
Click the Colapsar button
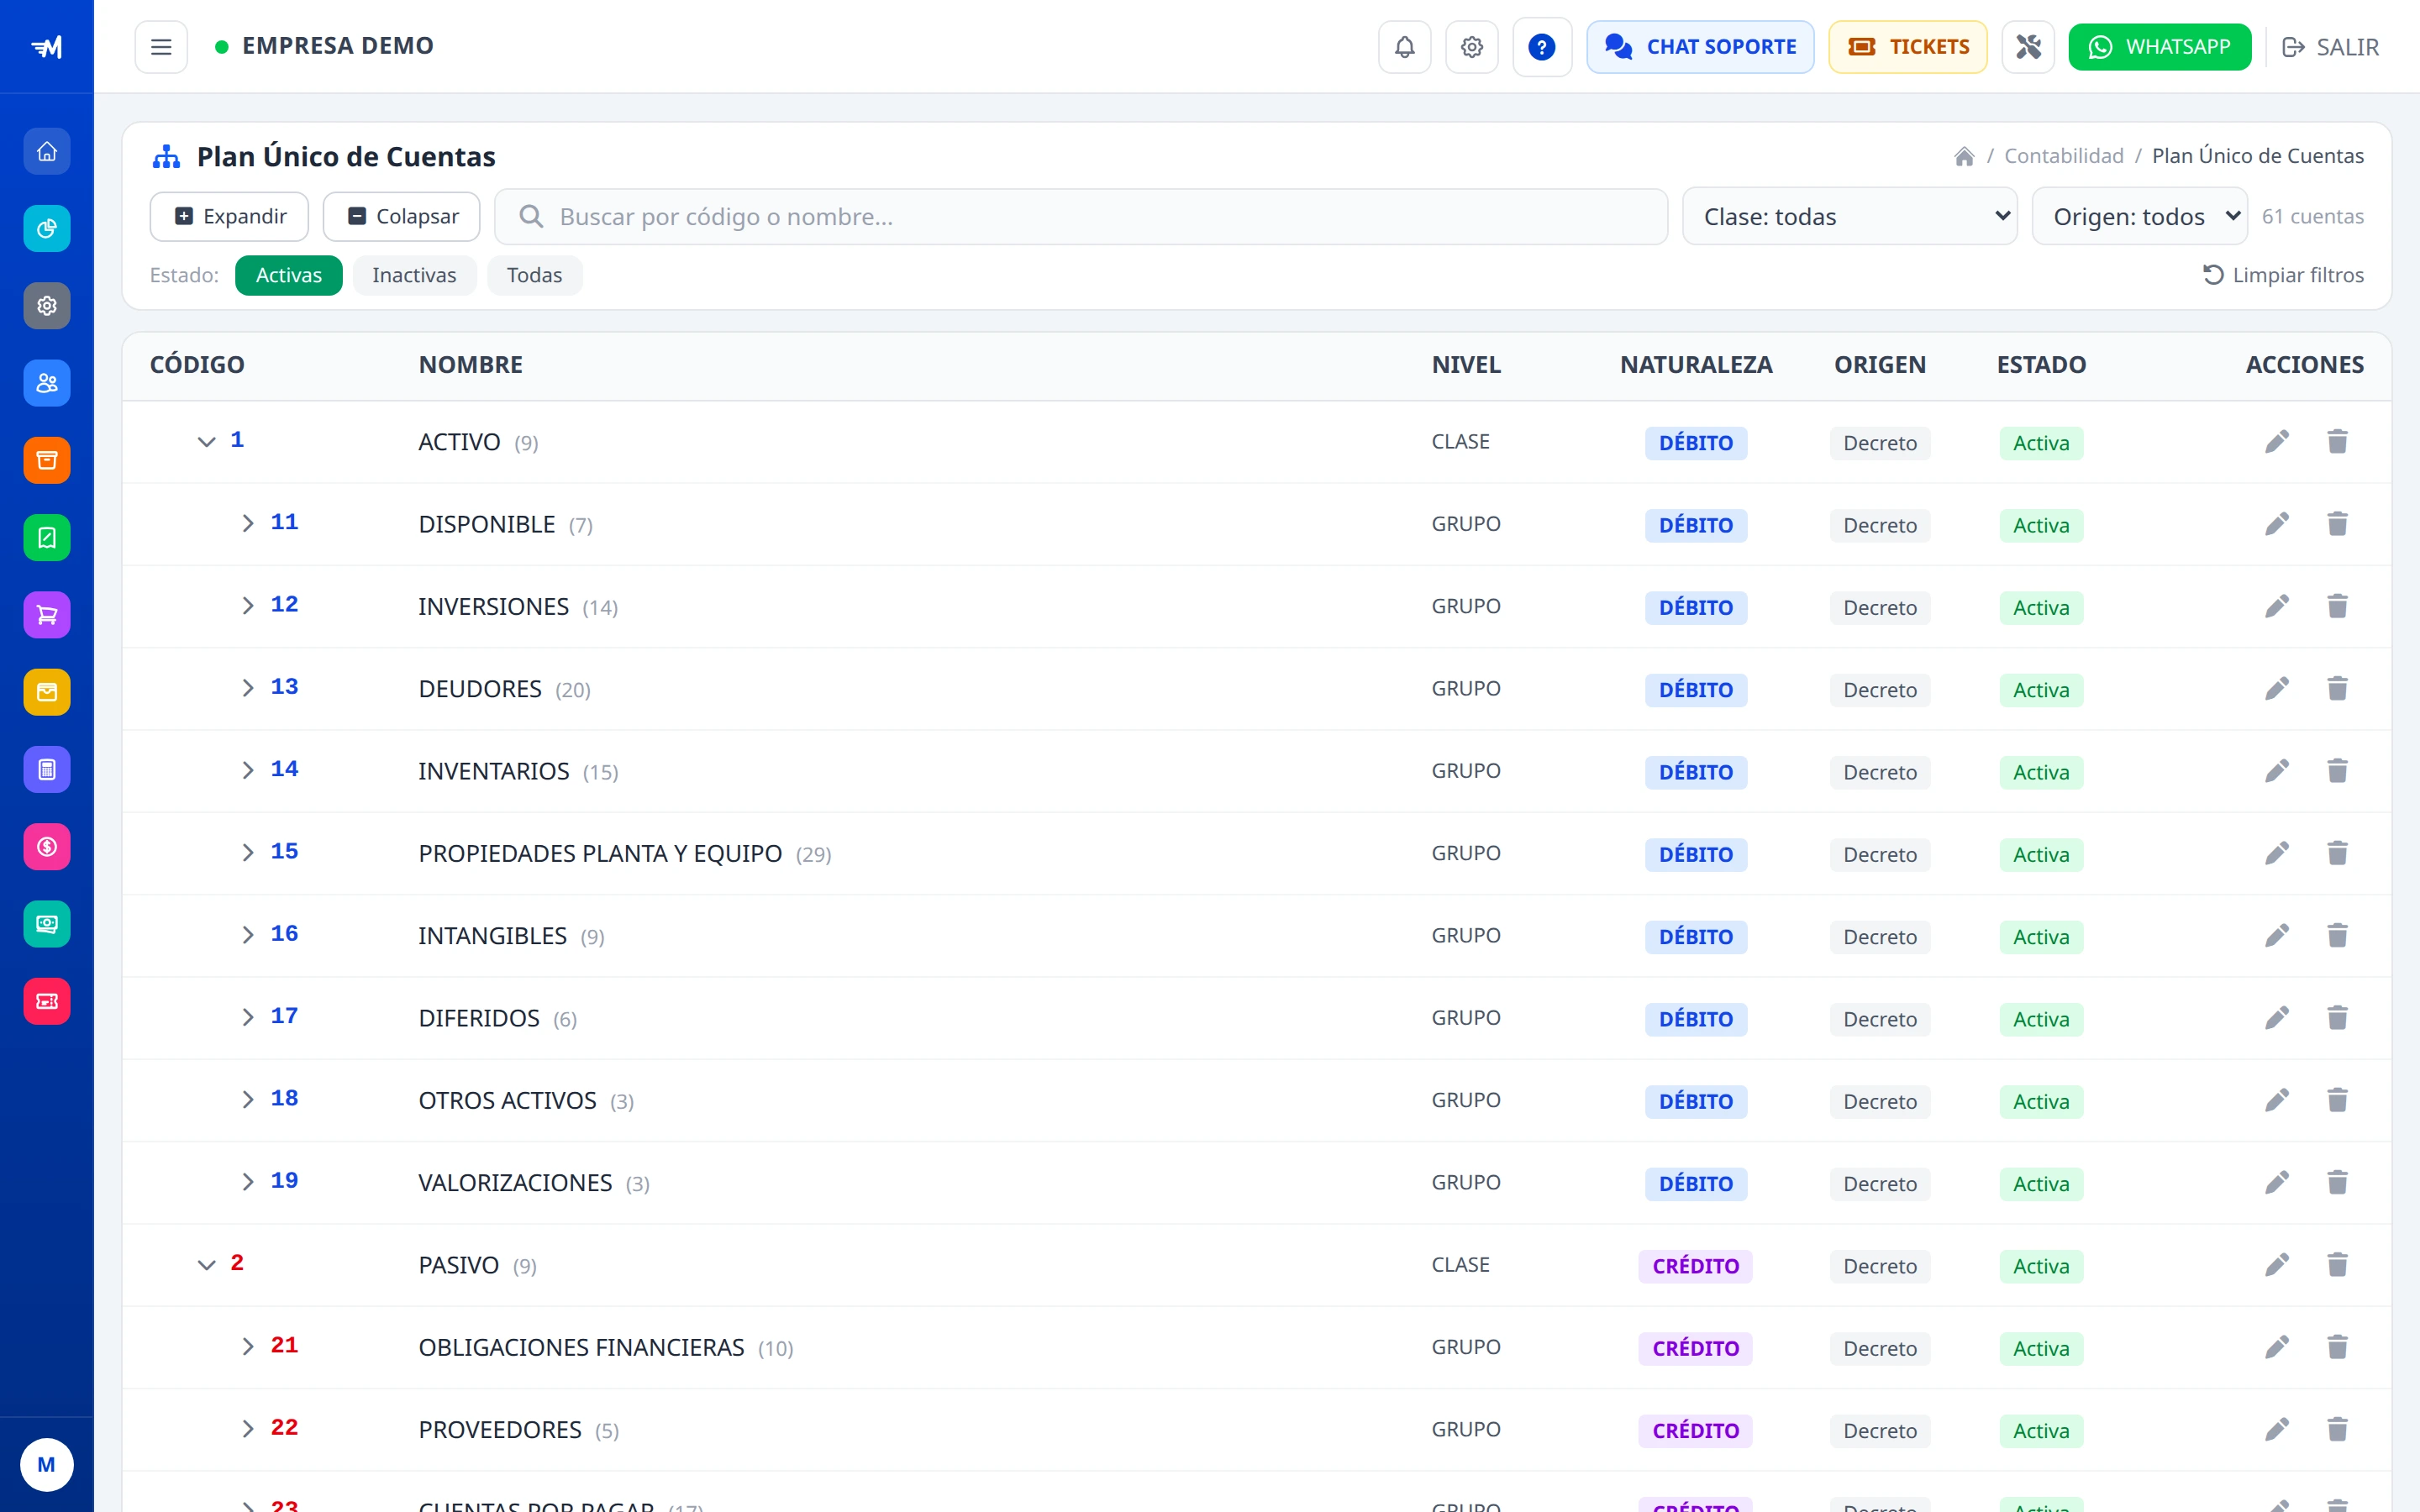point(402,216)
